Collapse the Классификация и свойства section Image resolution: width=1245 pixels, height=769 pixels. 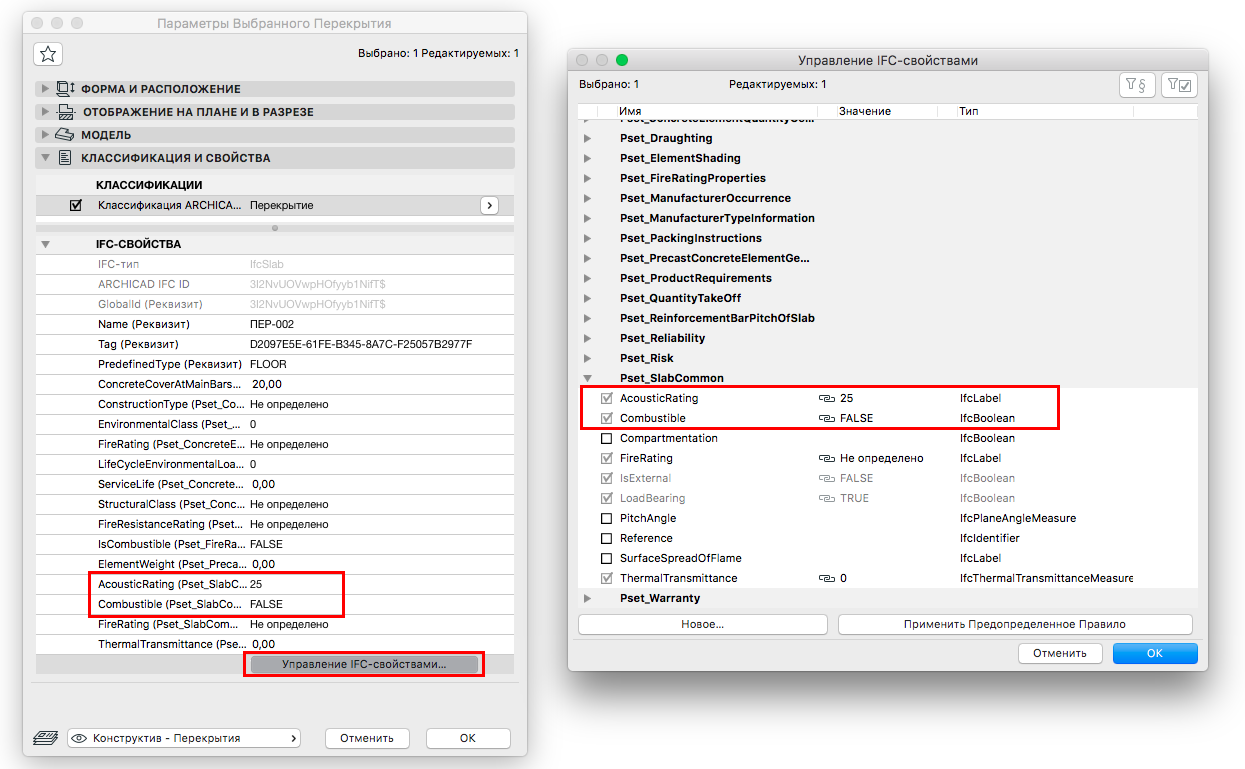(45, 158)
